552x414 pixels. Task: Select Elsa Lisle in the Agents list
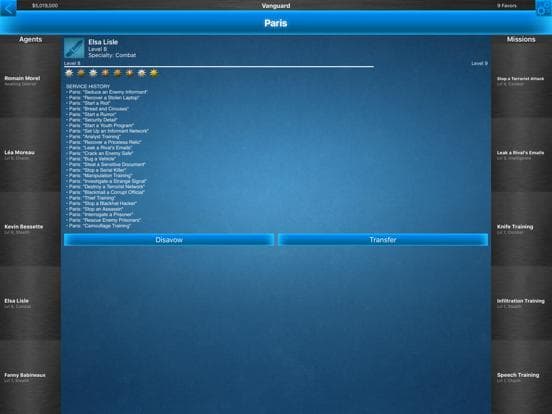tap(30, 303)
